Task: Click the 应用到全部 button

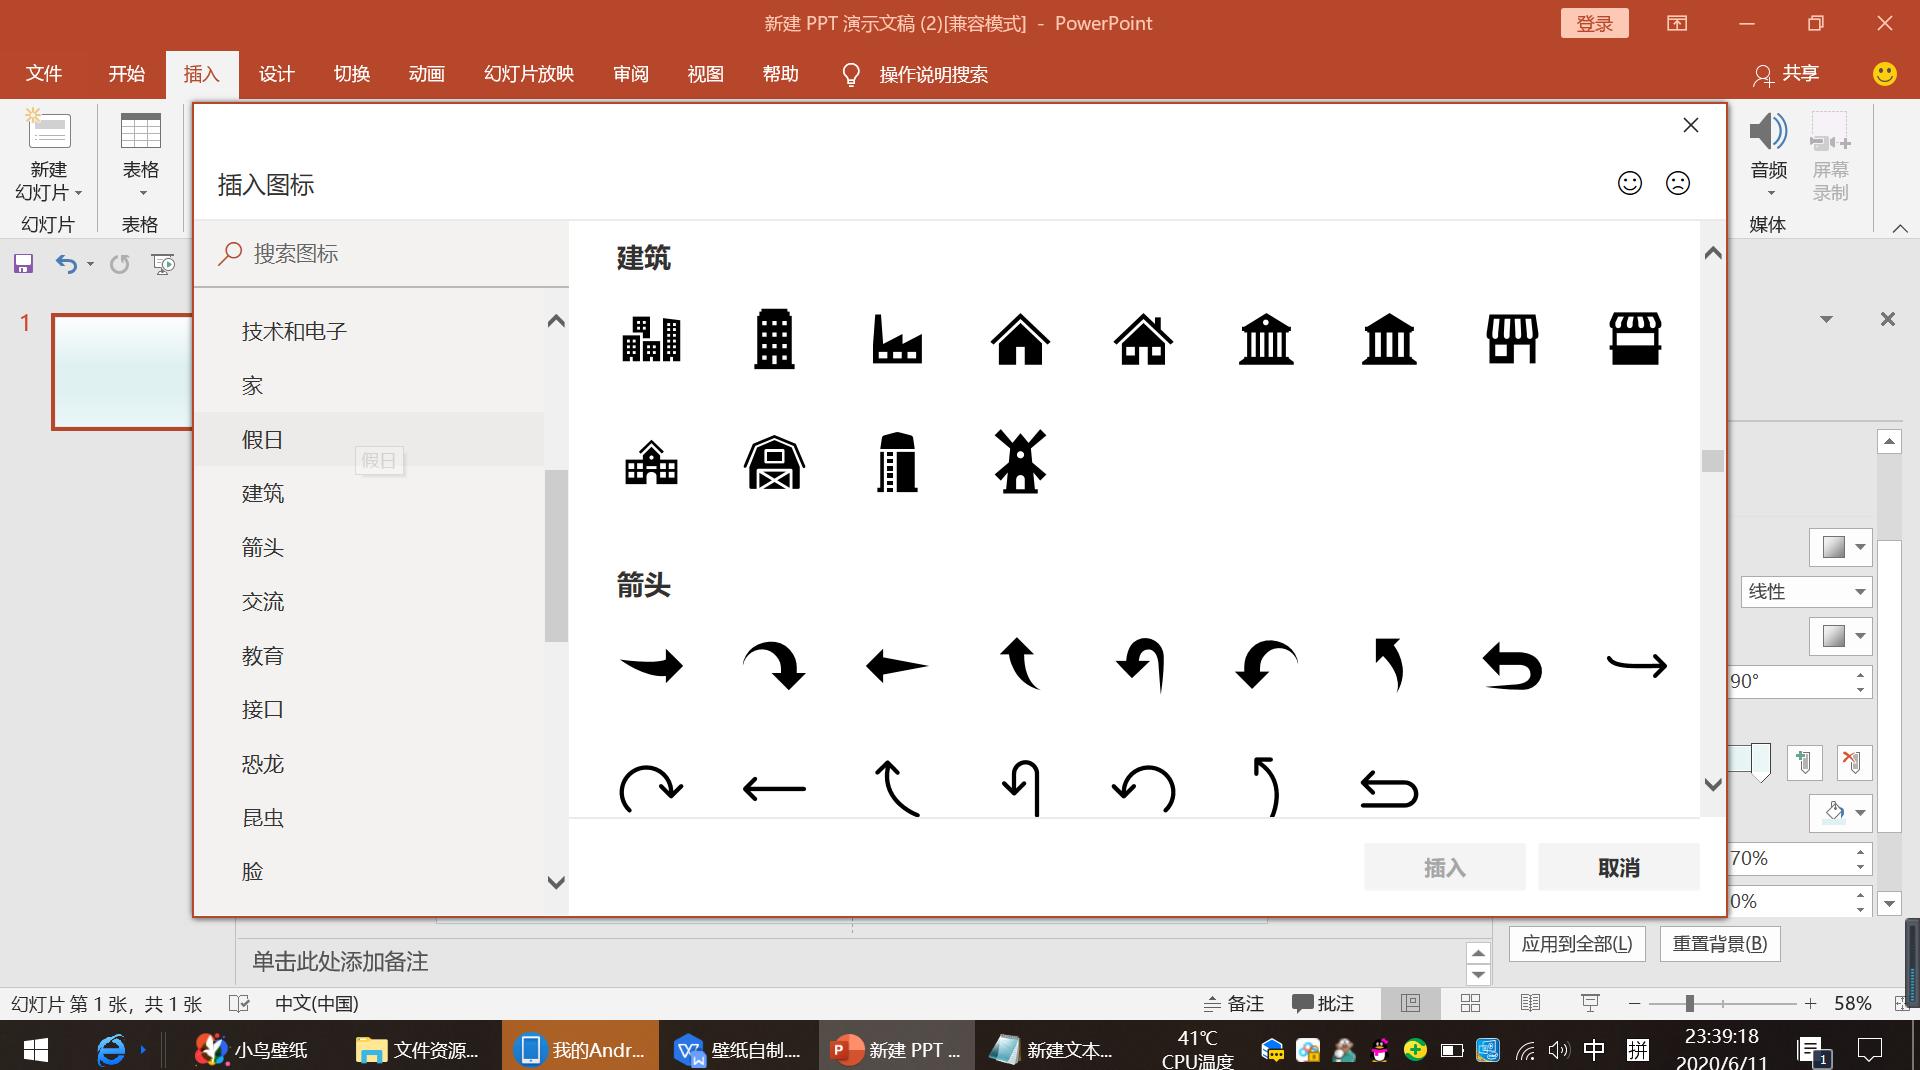Action: [1577, 943]
